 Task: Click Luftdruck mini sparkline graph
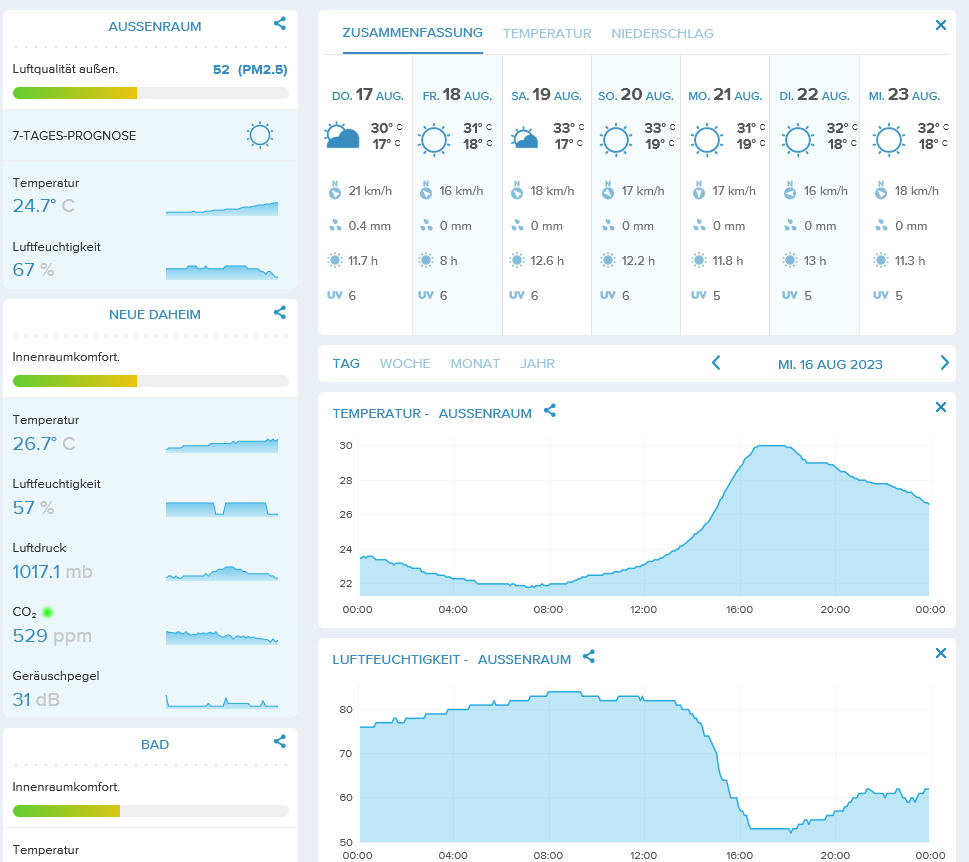[x=222, y=573]
